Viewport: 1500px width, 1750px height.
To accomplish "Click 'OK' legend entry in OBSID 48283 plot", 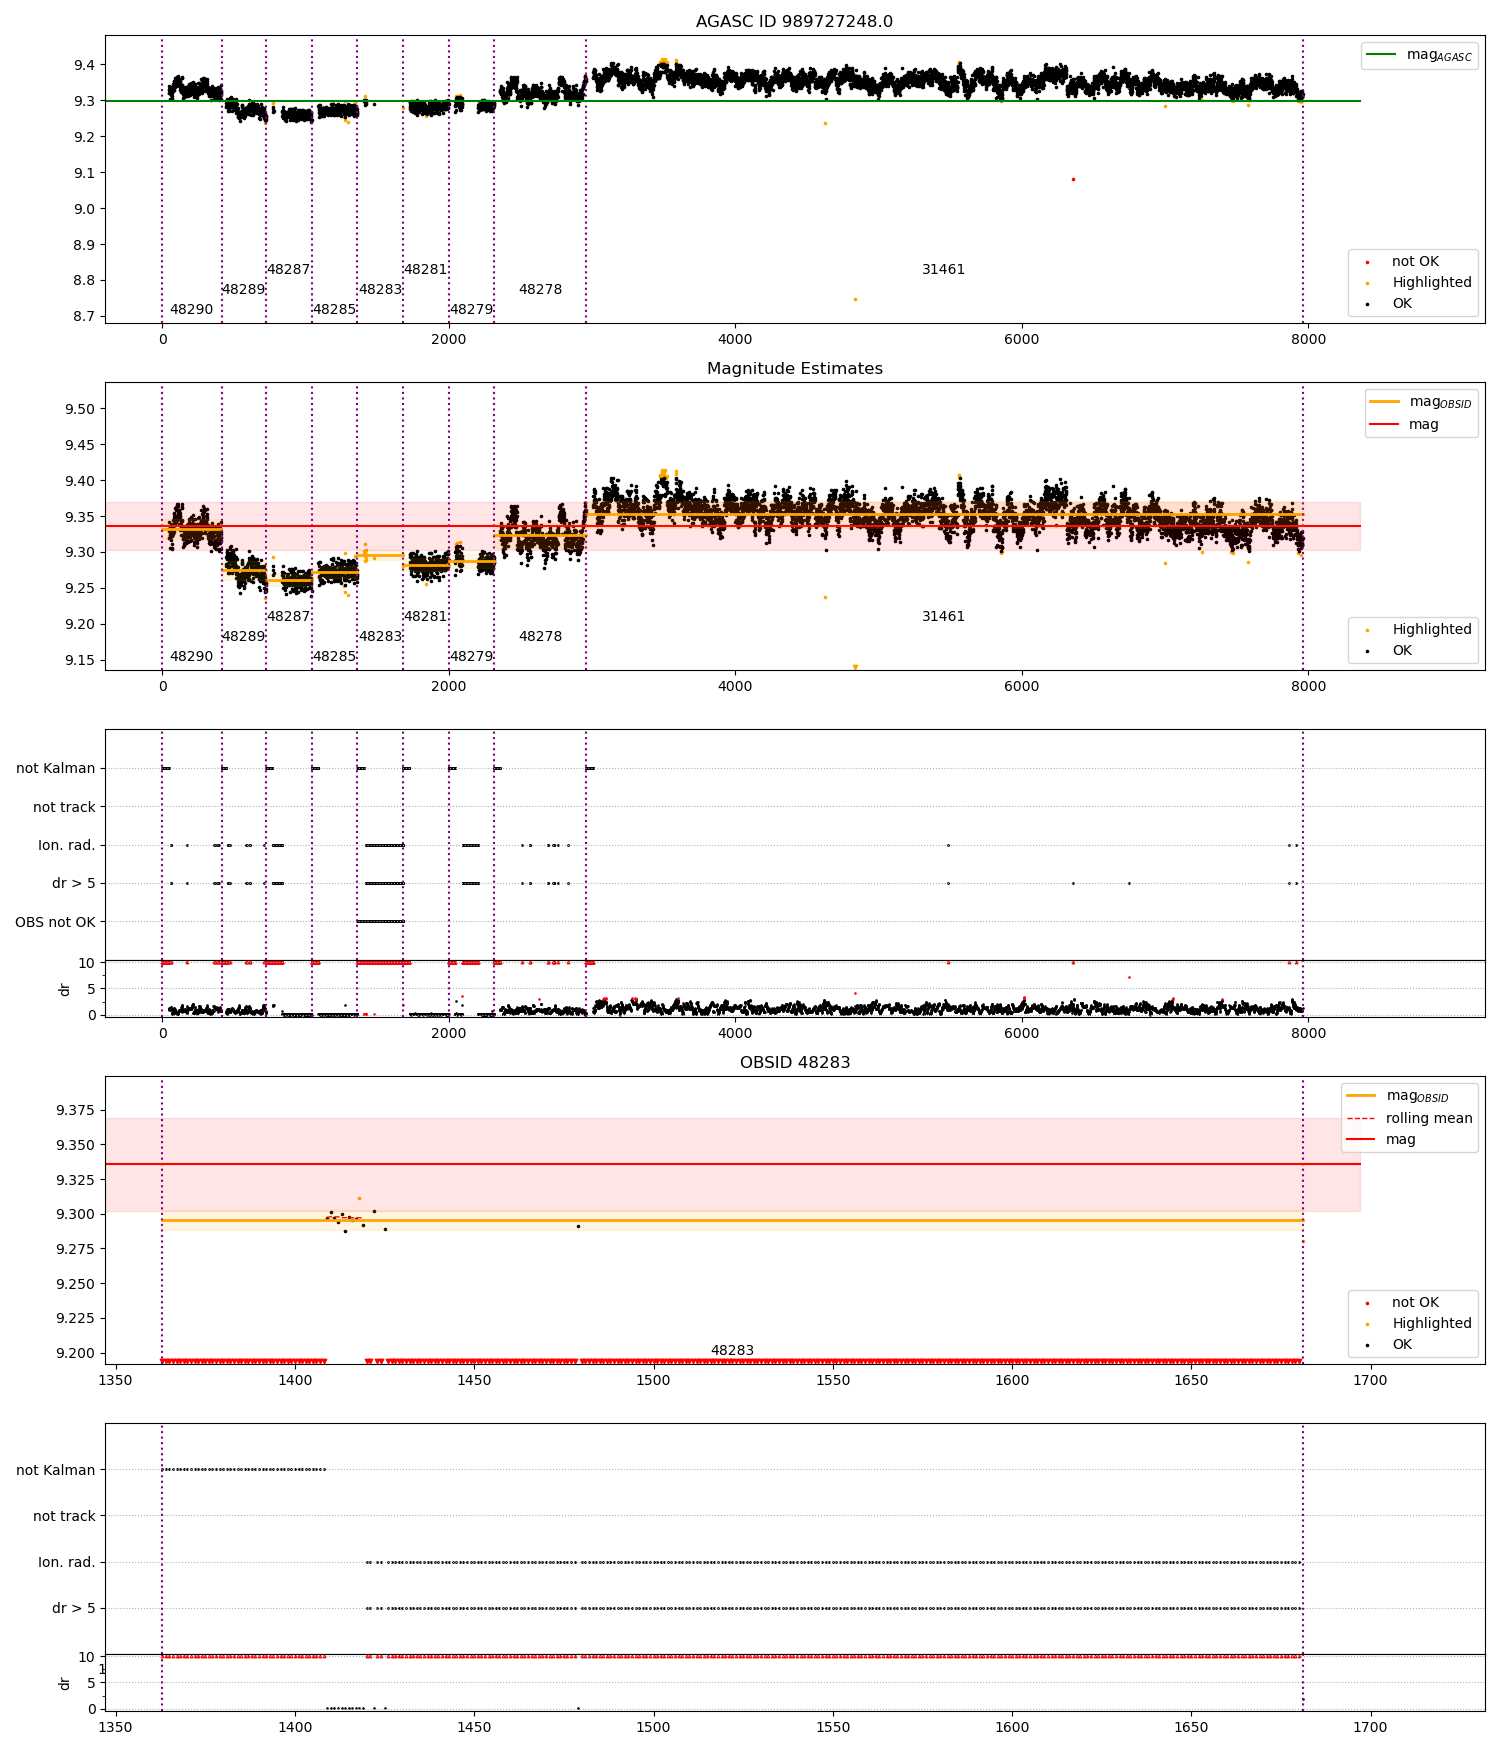I will (1386, 1345).
